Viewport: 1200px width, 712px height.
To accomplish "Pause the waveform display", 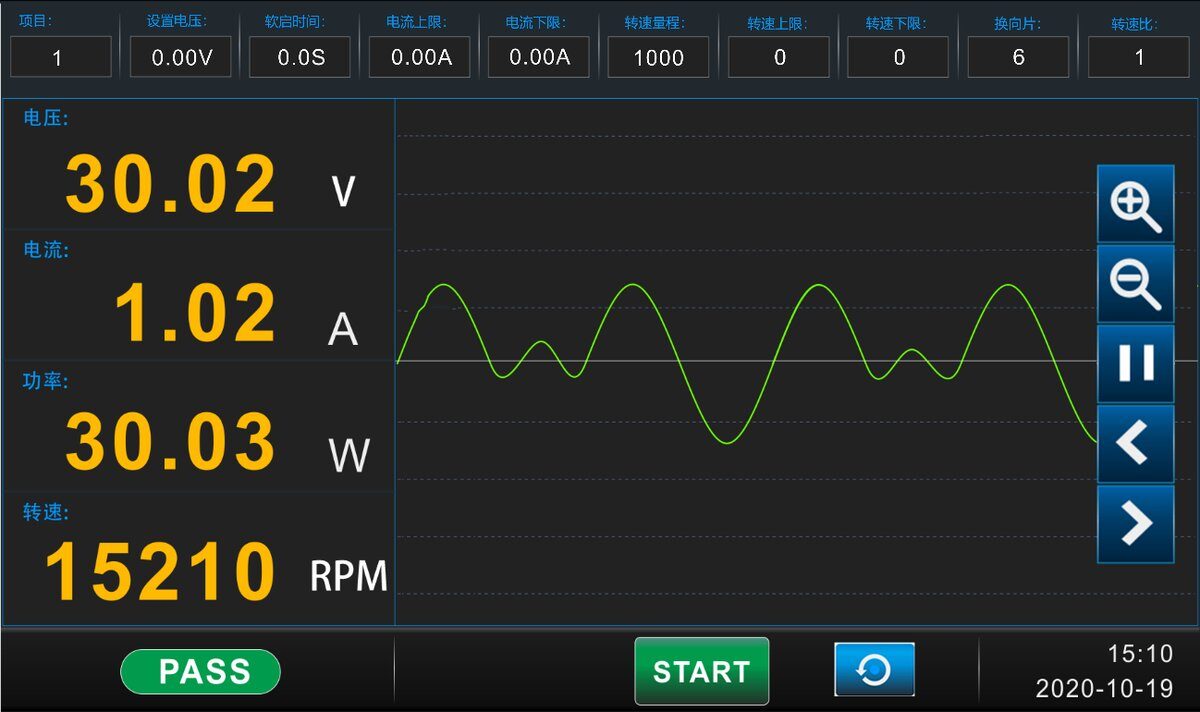I will coord(1135,364).
